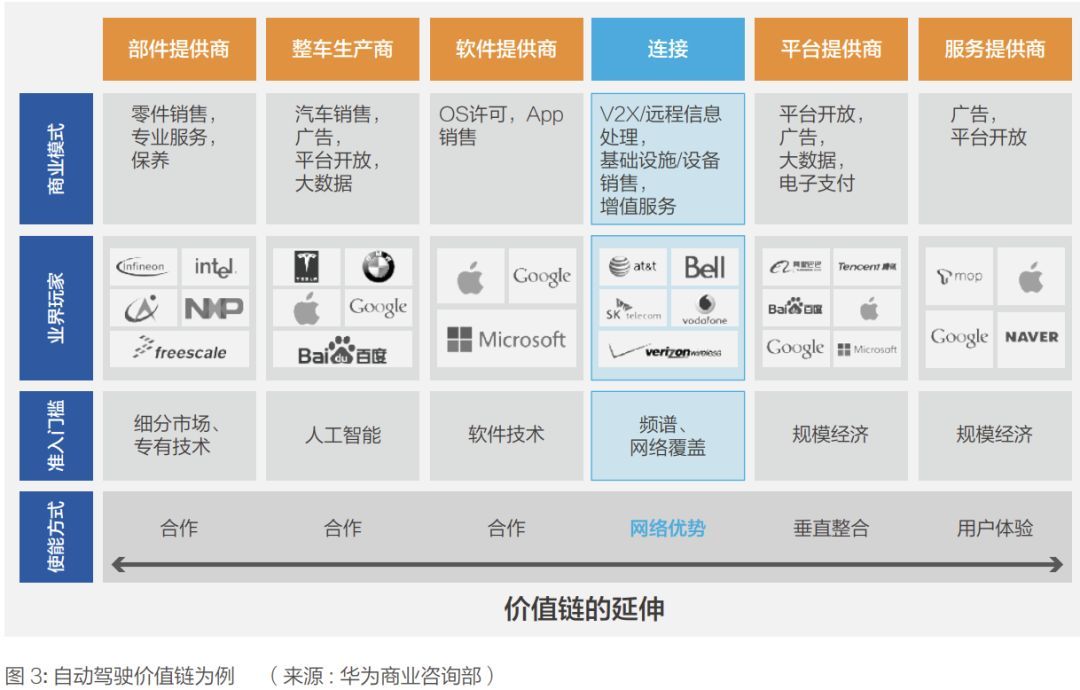Click the 部件提供商 column header
The height and width of the screenshot is (690, 1080).
(x=179, y=49)
